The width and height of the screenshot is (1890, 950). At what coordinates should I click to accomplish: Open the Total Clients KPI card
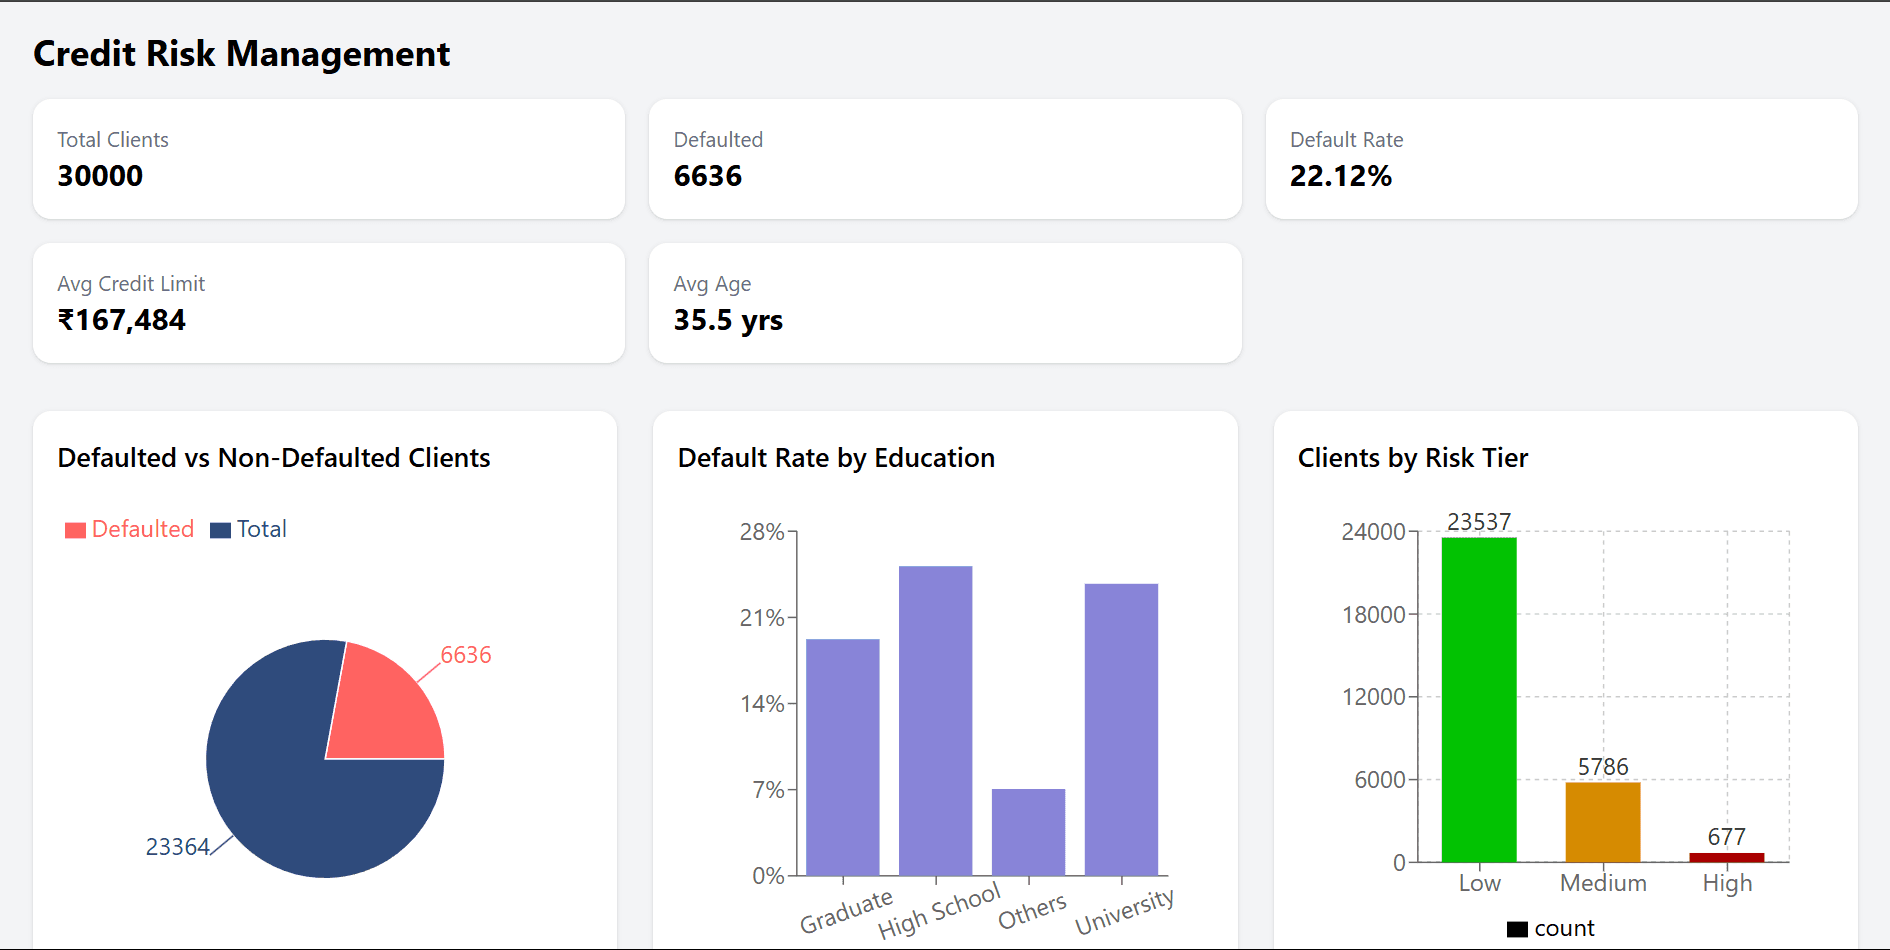coord(328,159)
